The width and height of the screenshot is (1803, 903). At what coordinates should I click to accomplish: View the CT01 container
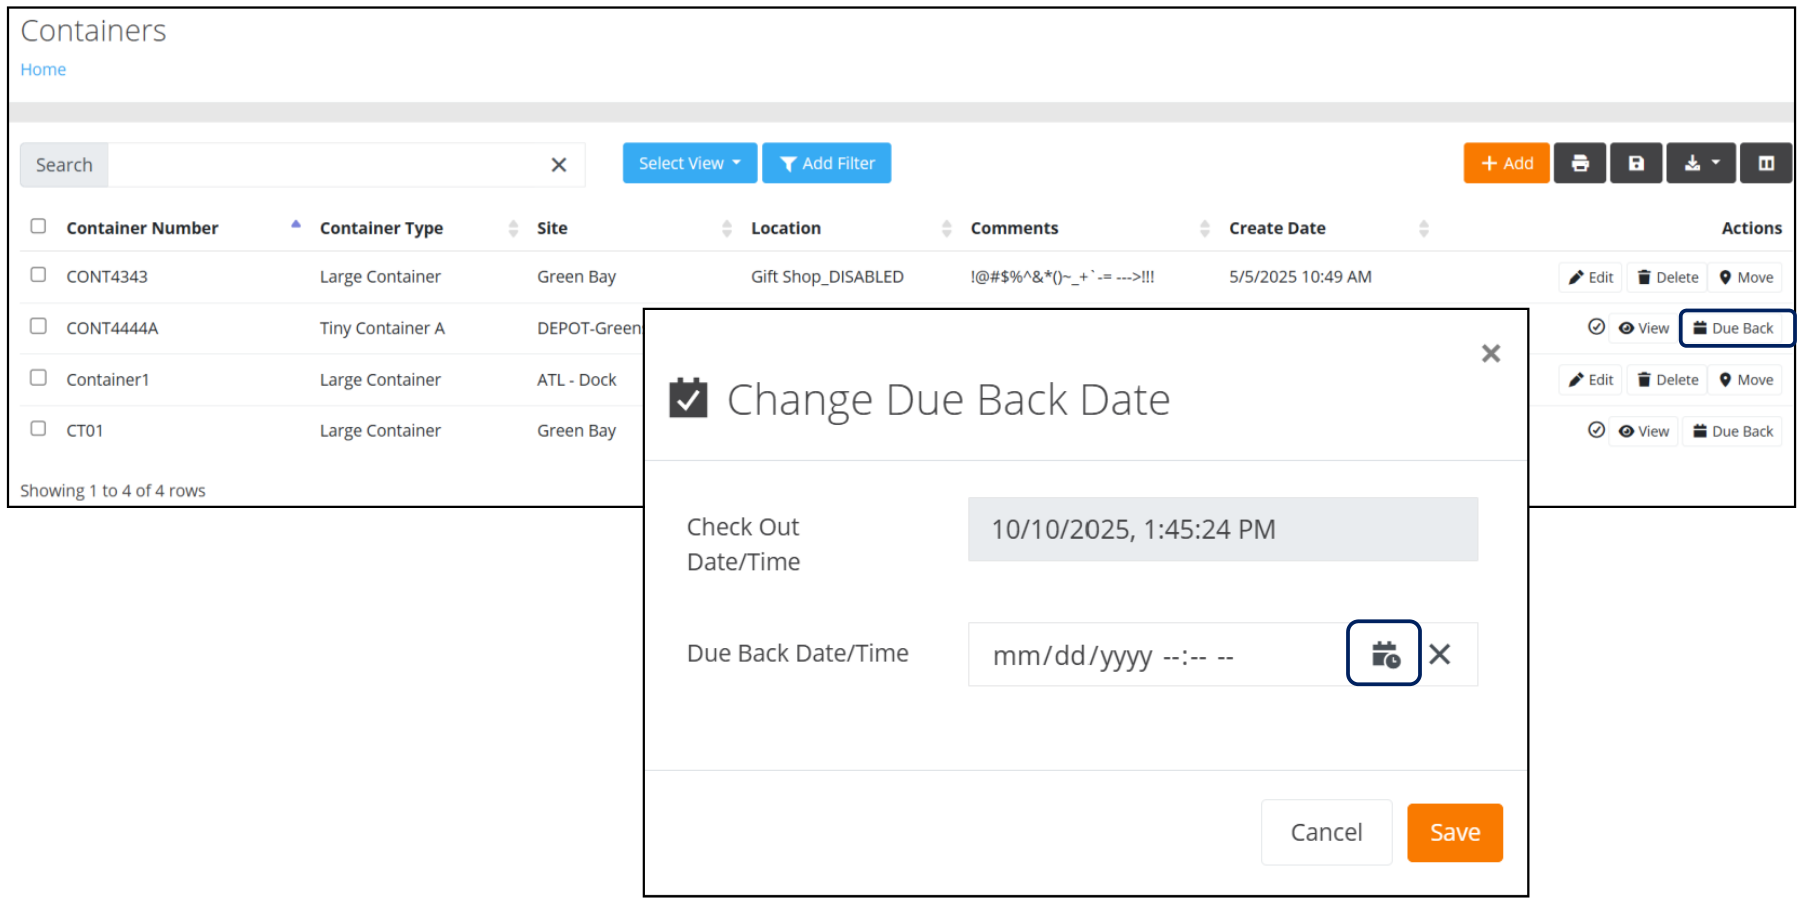(1644, 431)
